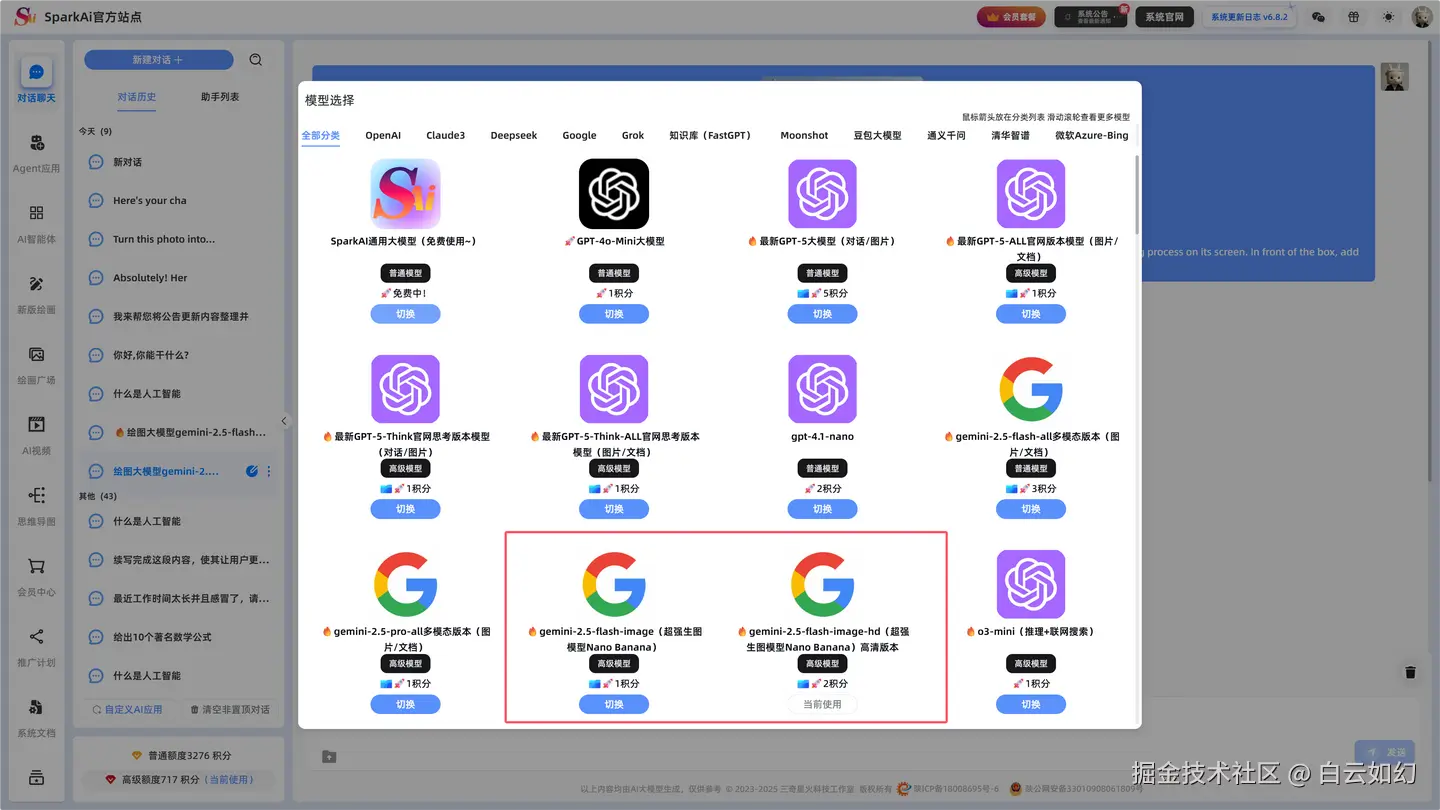Viewport: 1440px width, 810px height.
Task: Toggle the light/dark theme sun icon
Action: pos(1388,17)
